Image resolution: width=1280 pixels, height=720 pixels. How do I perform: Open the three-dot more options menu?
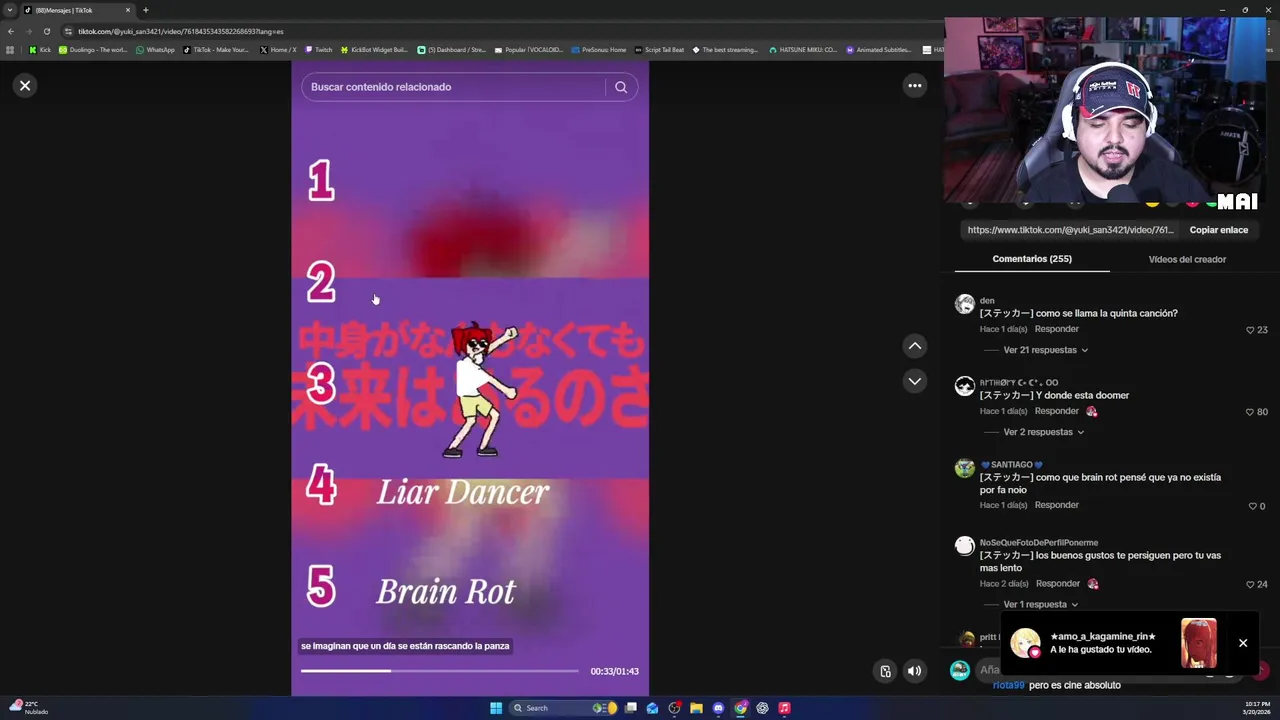914,86
